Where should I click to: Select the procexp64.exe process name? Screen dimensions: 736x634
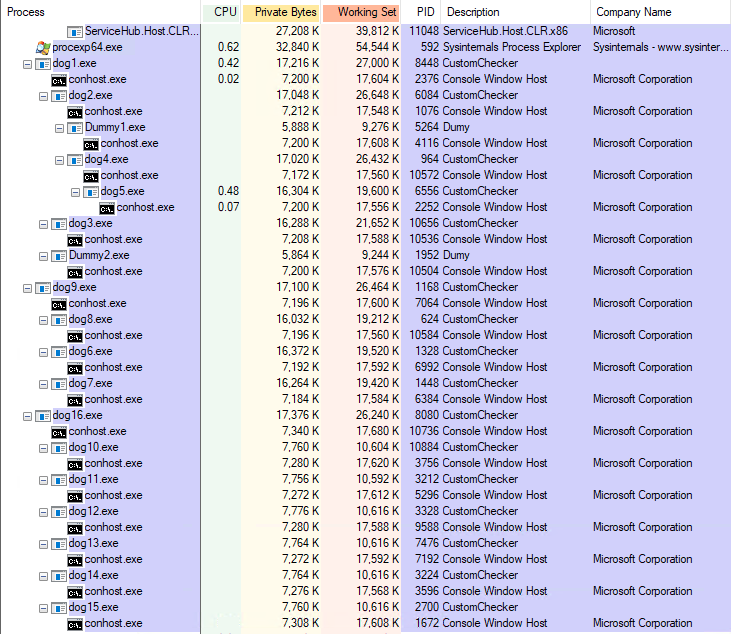(x=87, y=47)
